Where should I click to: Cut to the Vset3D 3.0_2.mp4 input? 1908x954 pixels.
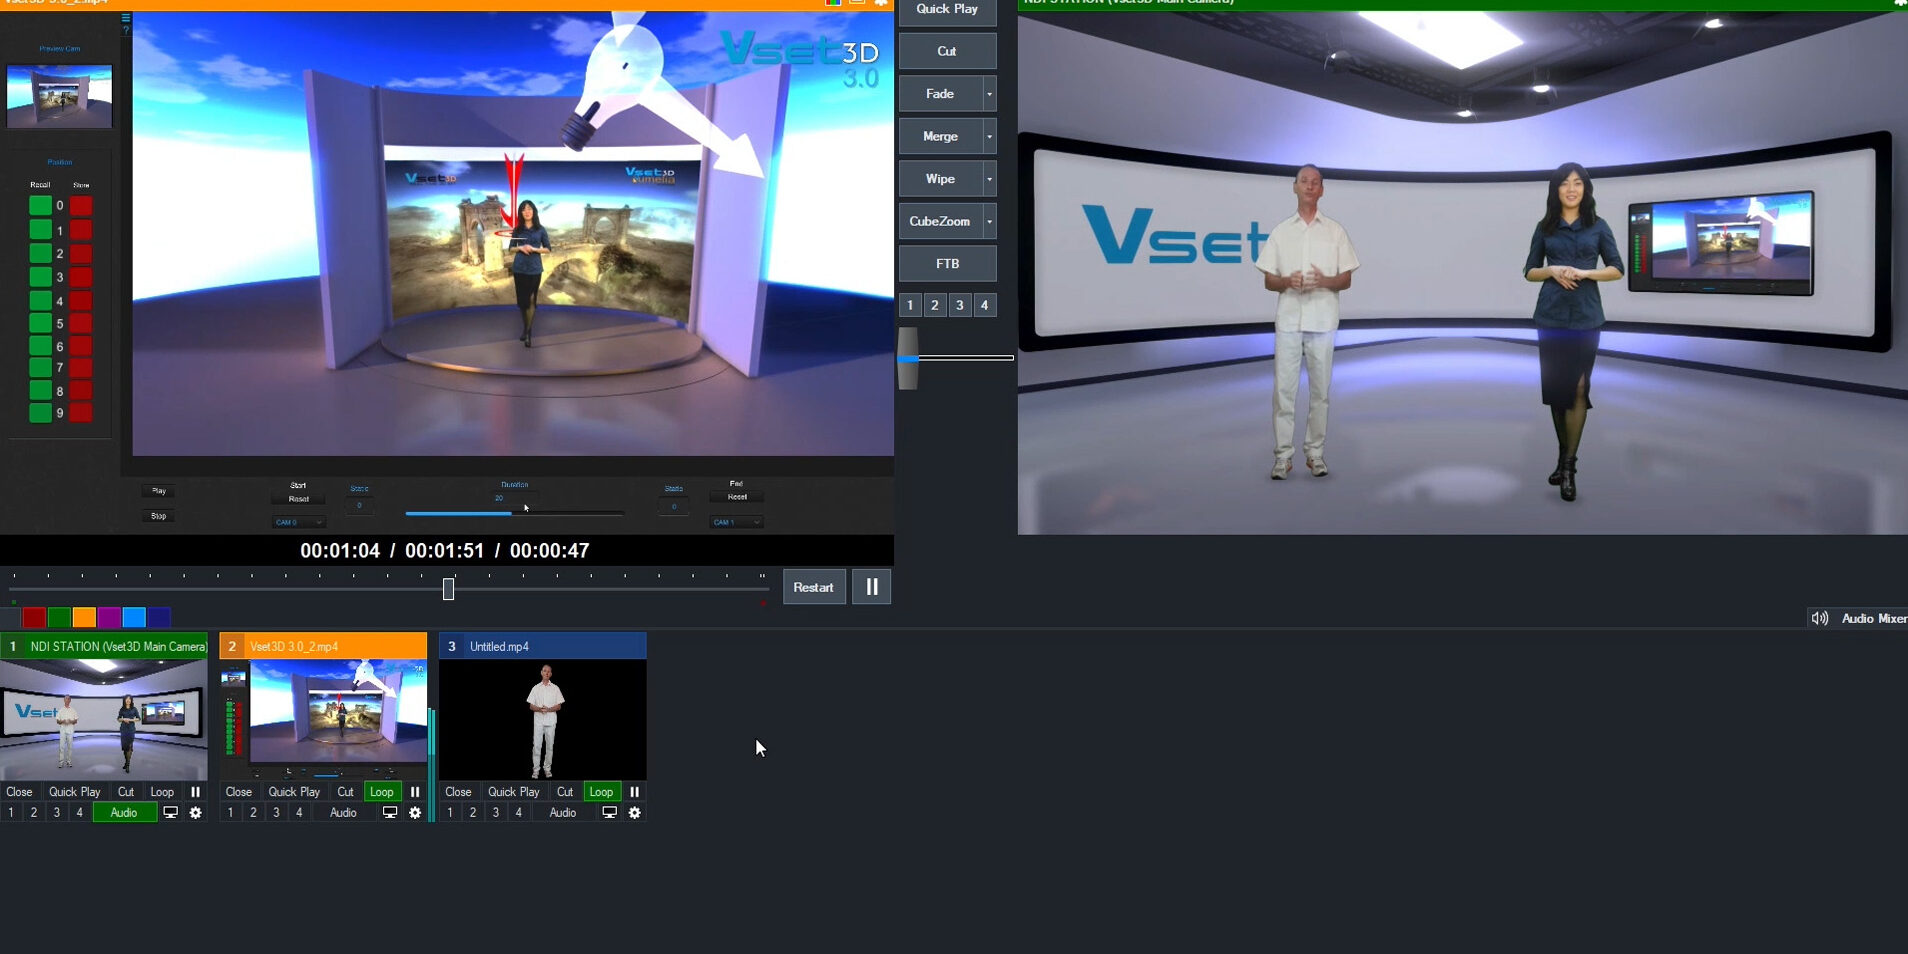(345, 792)
